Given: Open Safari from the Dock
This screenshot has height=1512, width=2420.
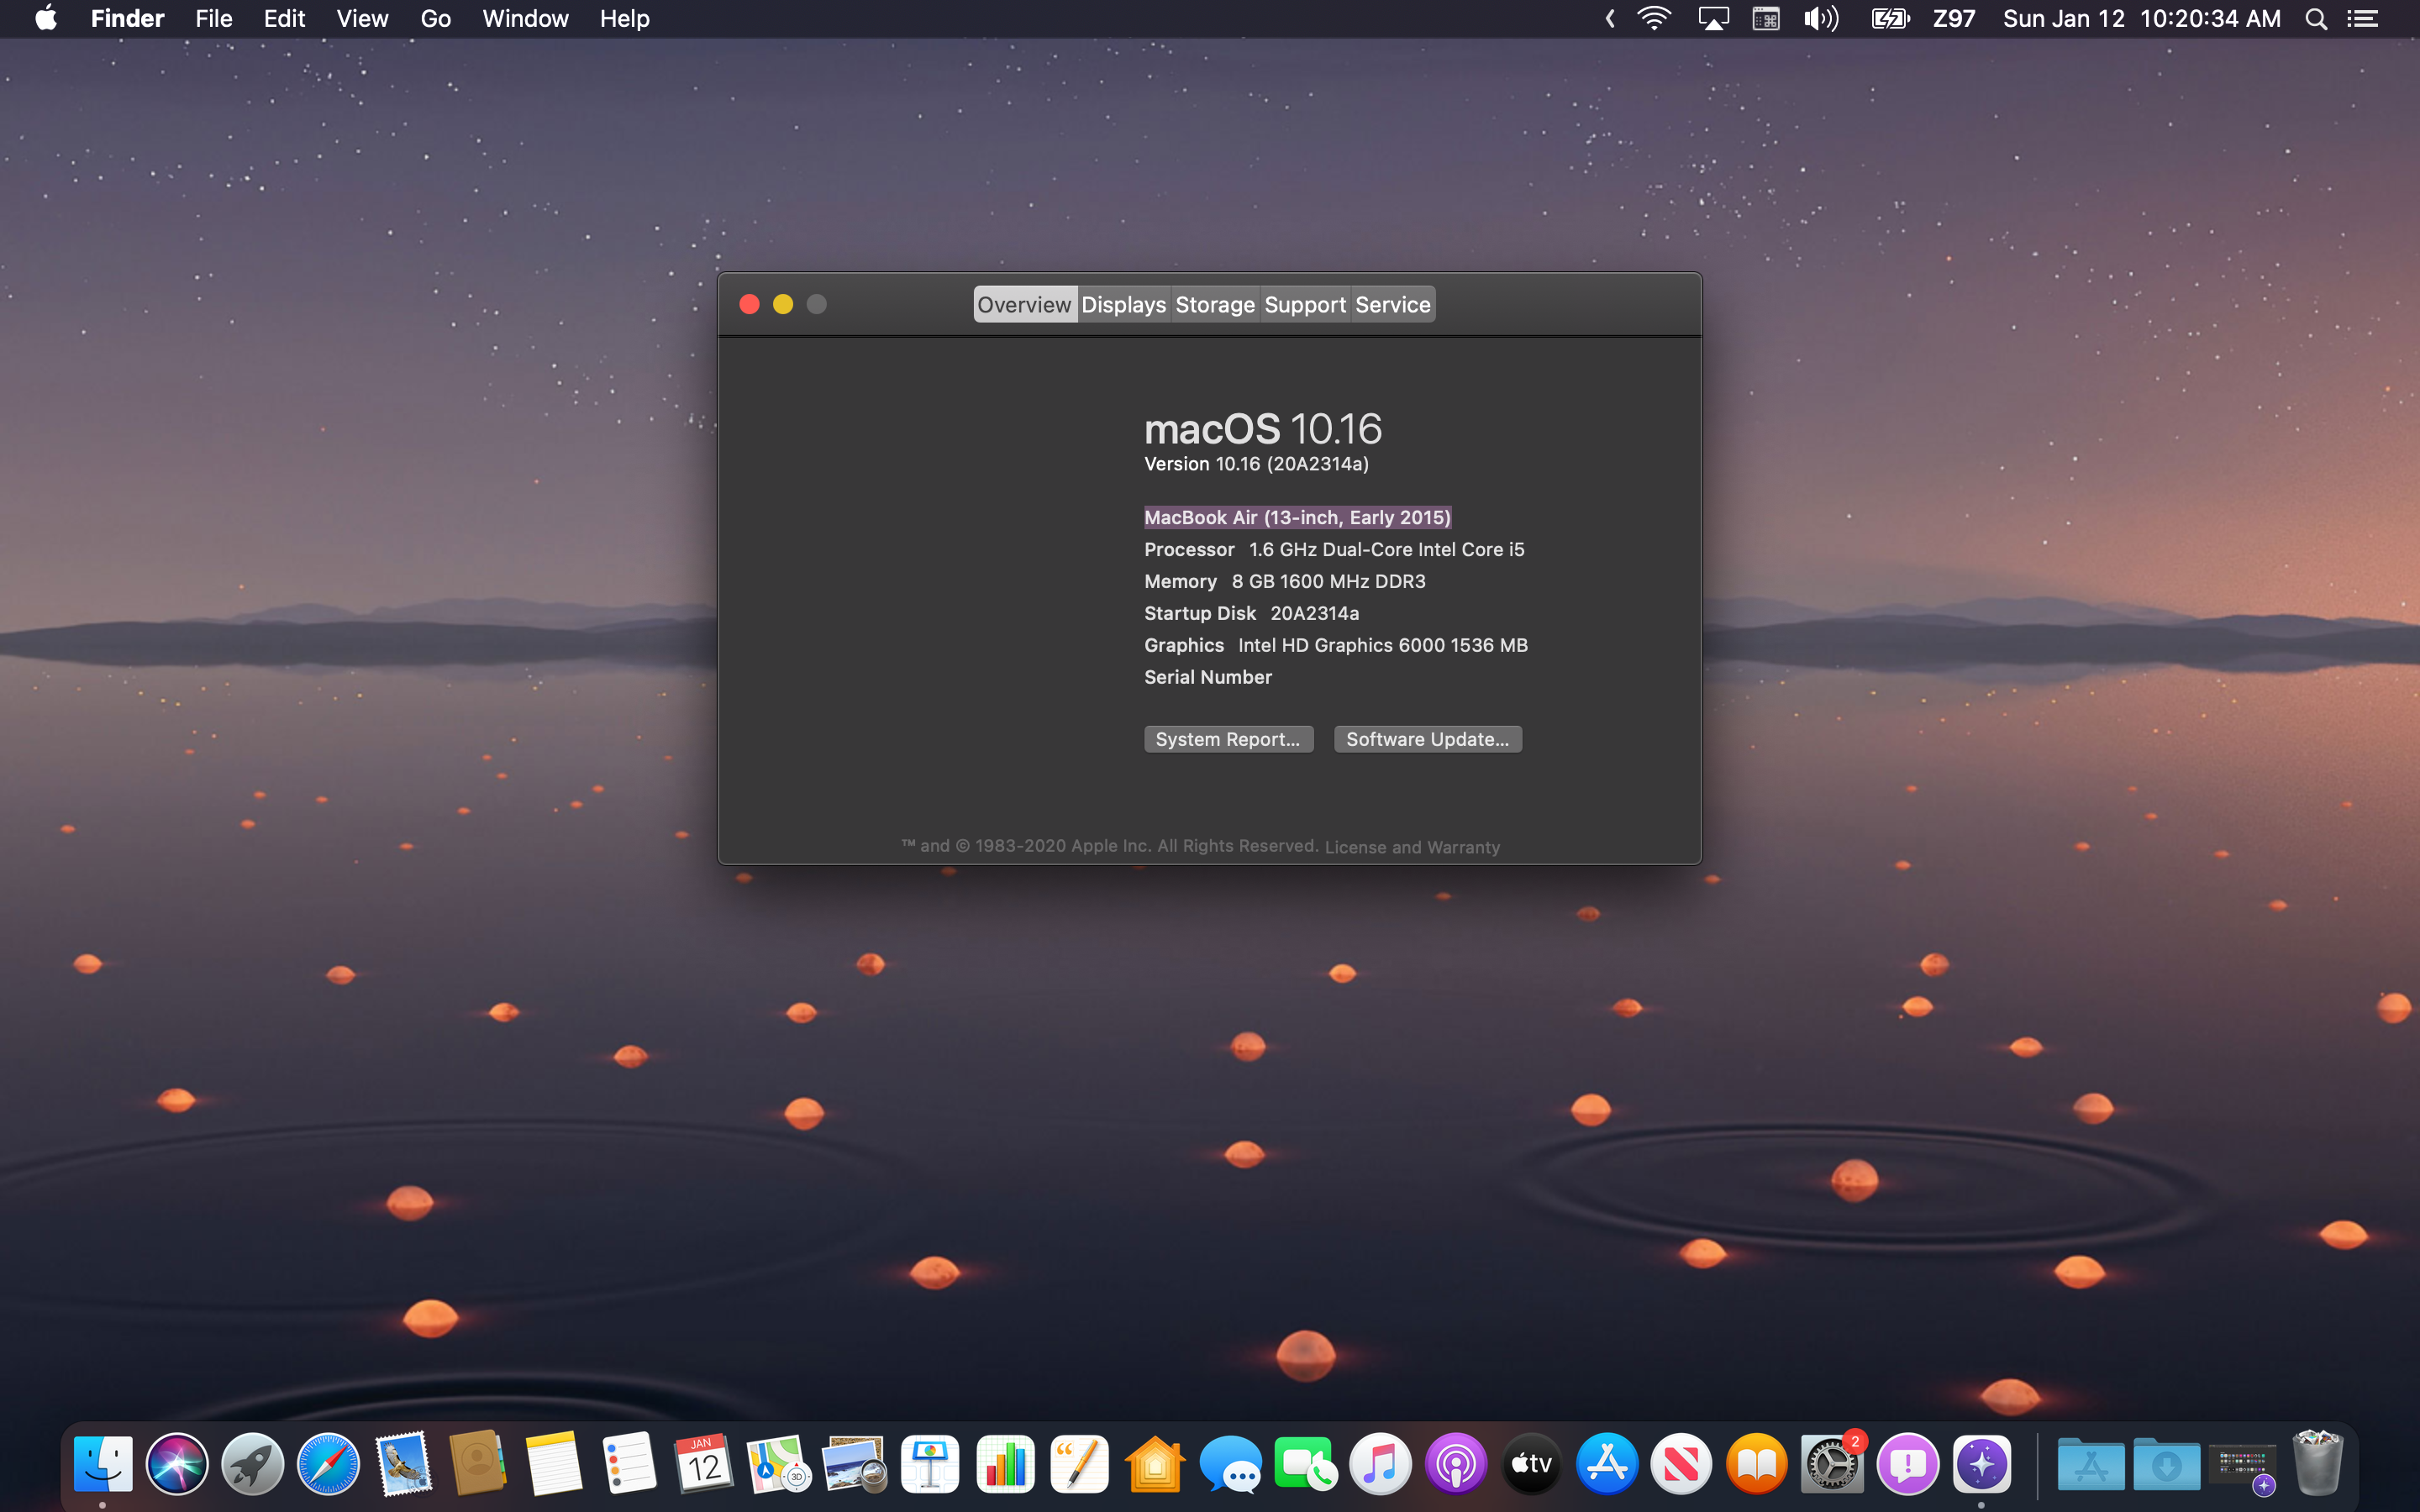Looking at the screenshot, I should tap(328, 1465).
